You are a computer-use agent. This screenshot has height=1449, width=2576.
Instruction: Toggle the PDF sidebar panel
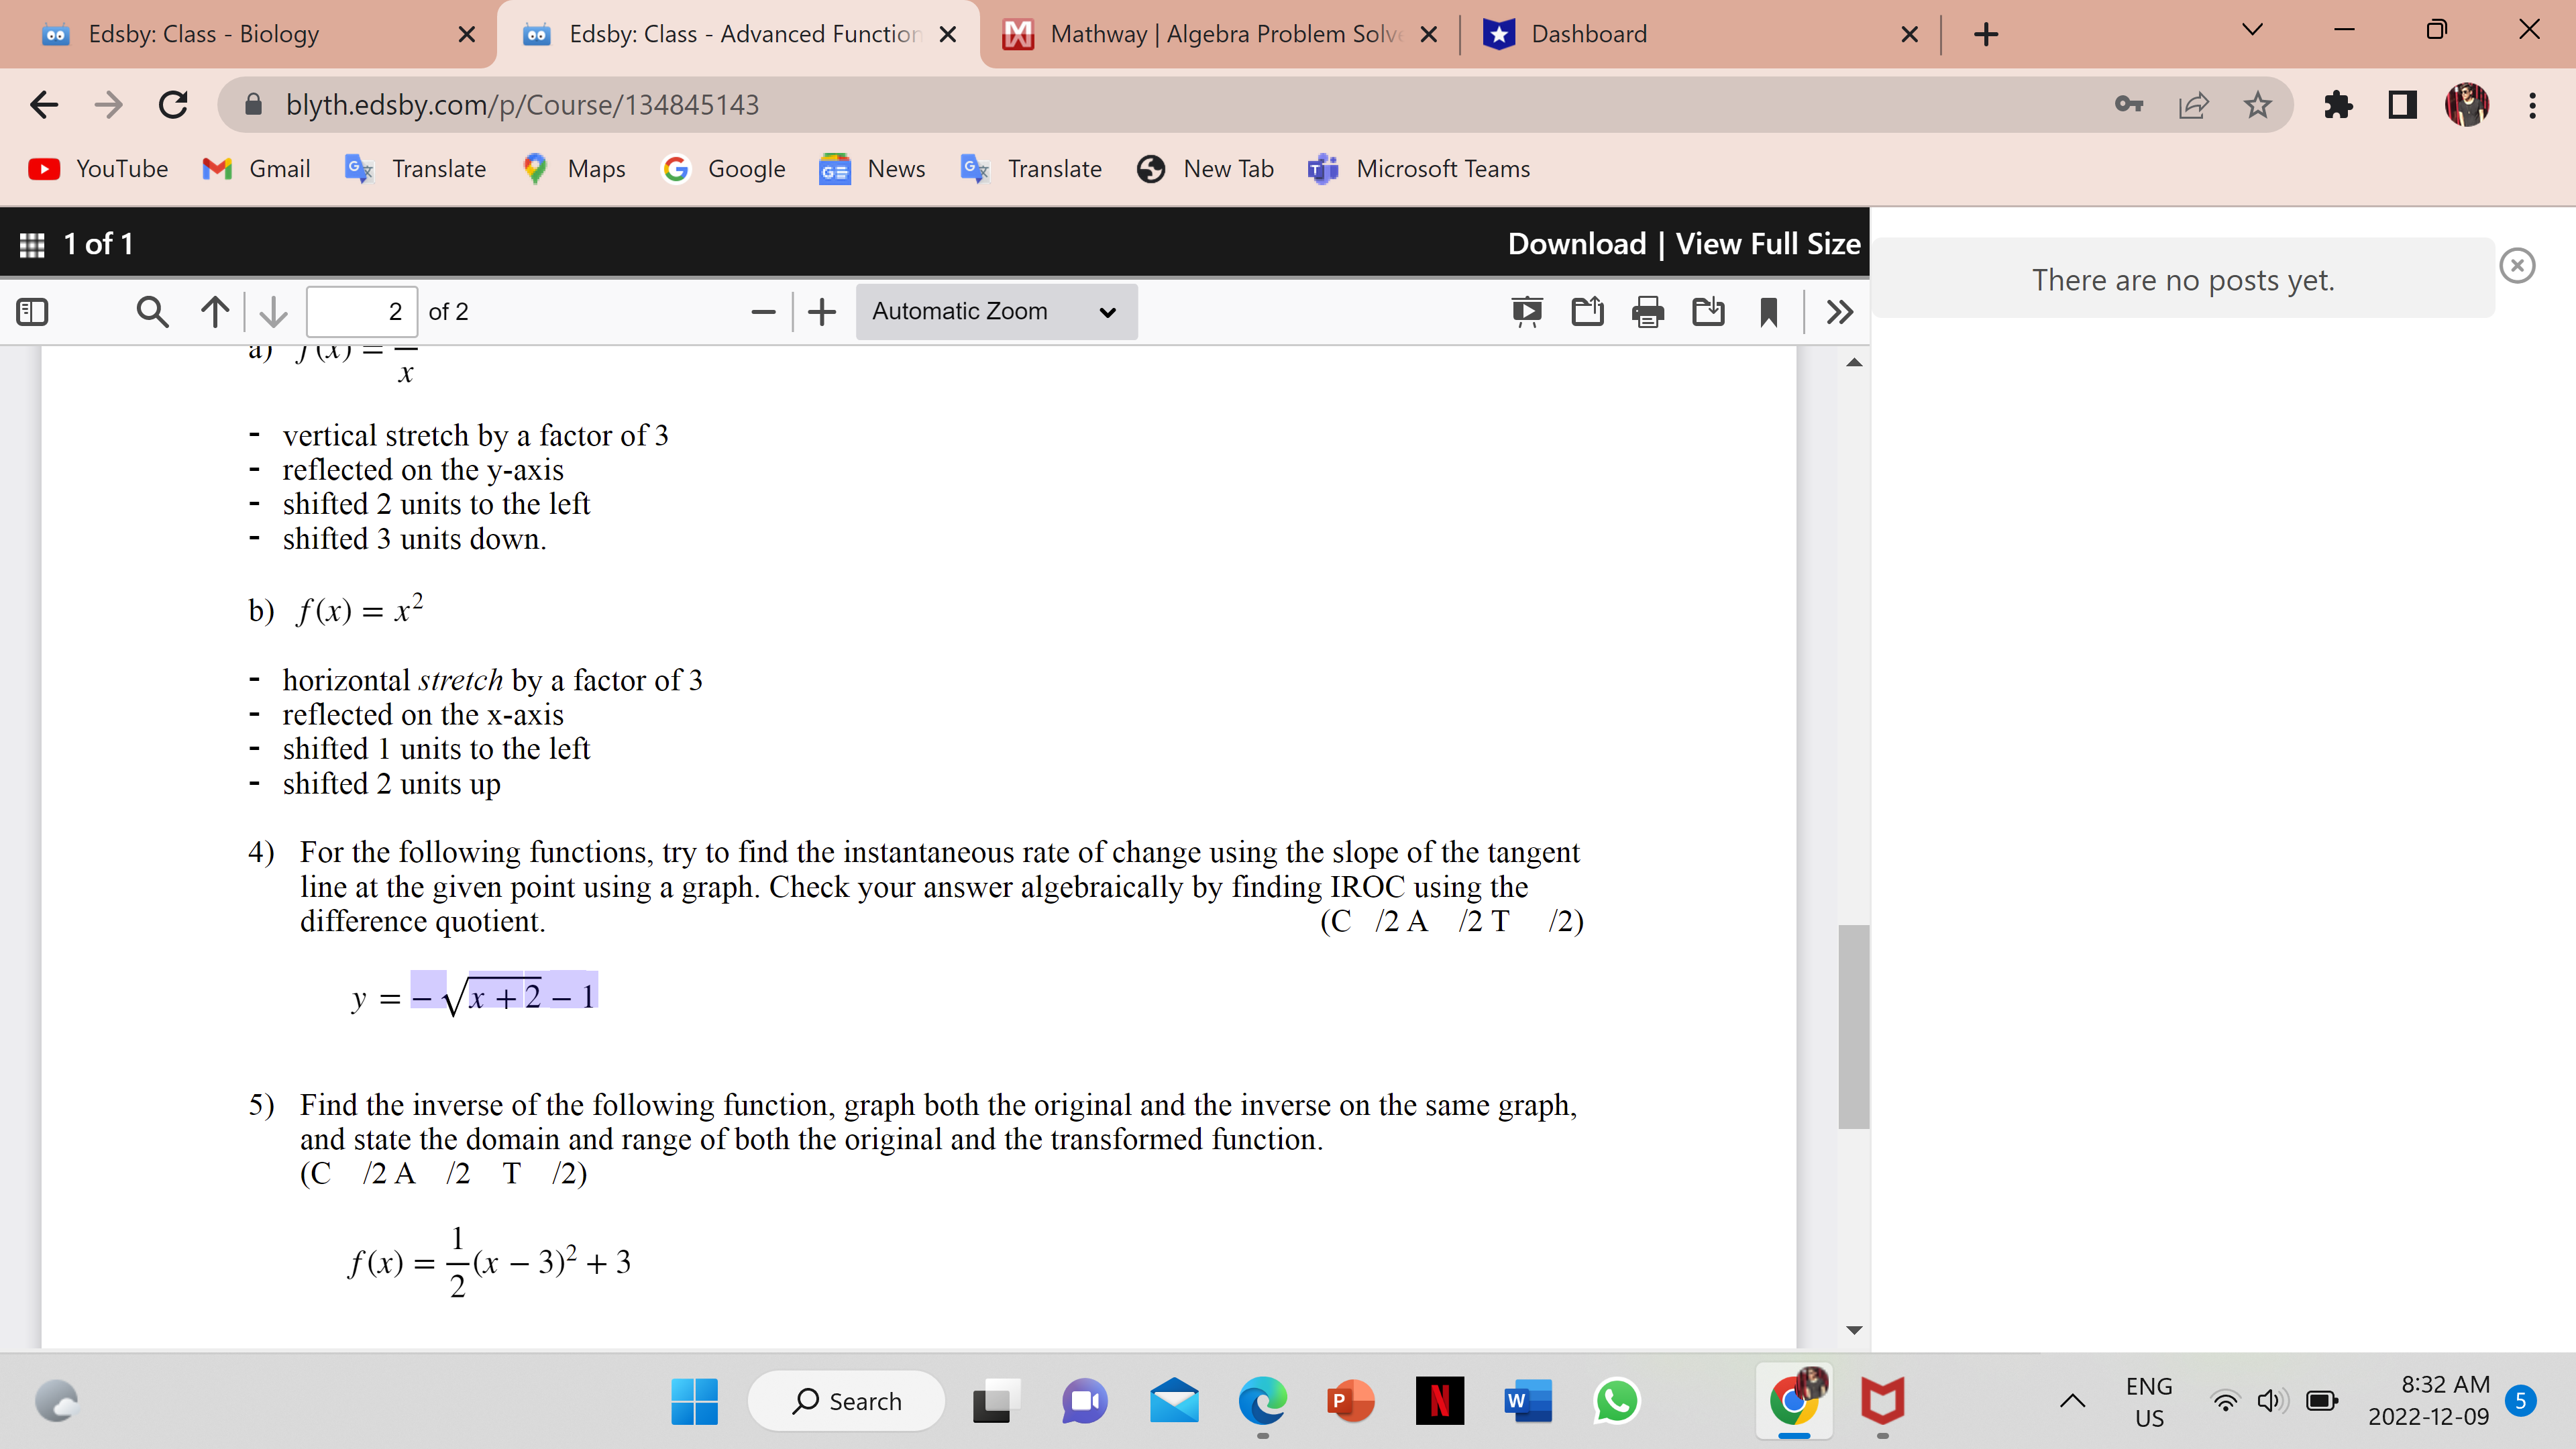tap(32, 311)
